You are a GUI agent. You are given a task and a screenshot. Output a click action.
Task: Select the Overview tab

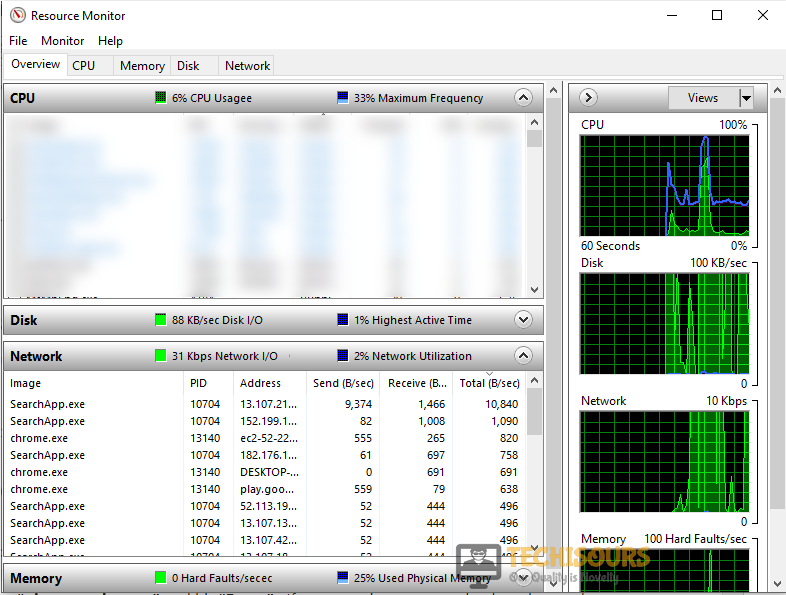(36, 64)
